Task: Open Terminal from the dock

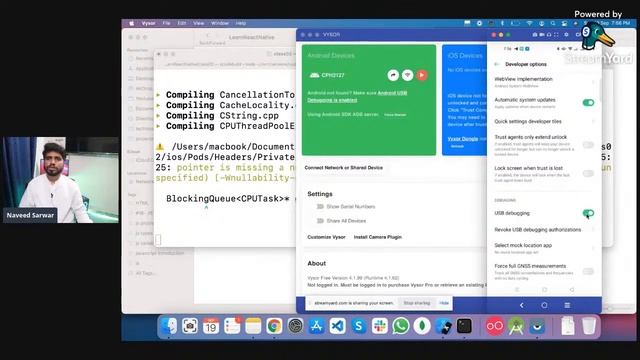Action: 464,326
